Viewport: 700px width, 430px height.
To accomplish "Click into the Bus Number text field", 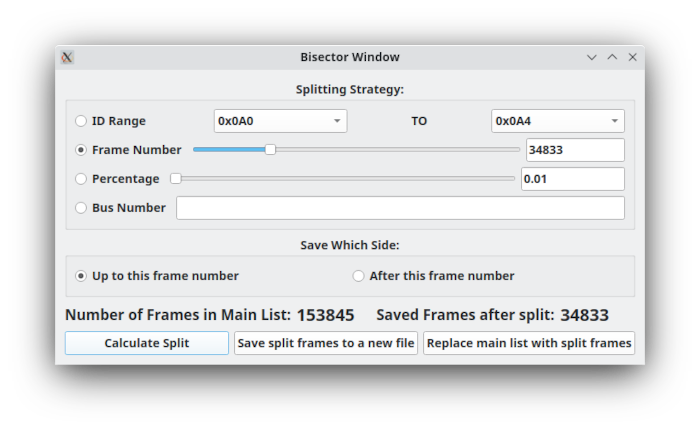I will click(400, 208).
